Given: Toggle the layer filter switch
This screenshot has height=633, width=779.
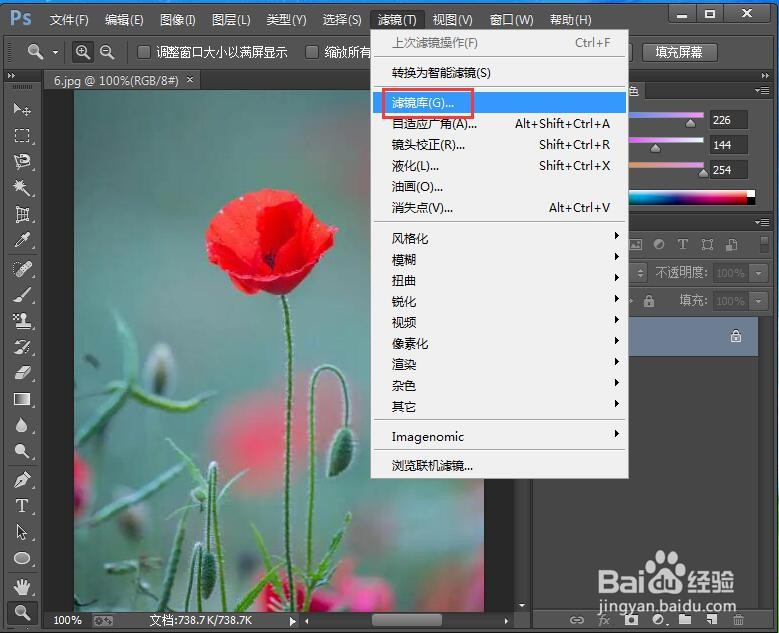Looking at the screenshot, I should pos(764,244).
